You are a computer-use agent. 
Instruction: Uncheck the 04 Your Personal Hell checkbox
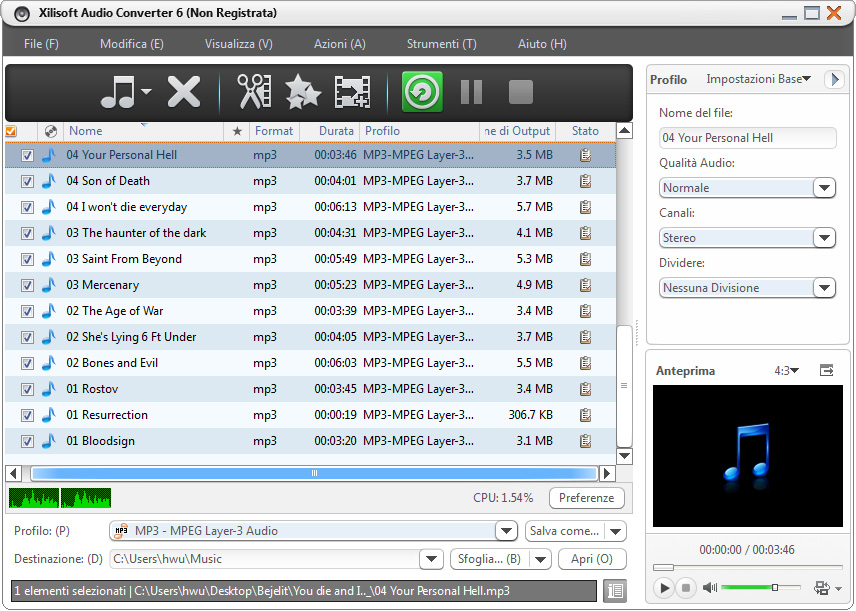(27, 155)
